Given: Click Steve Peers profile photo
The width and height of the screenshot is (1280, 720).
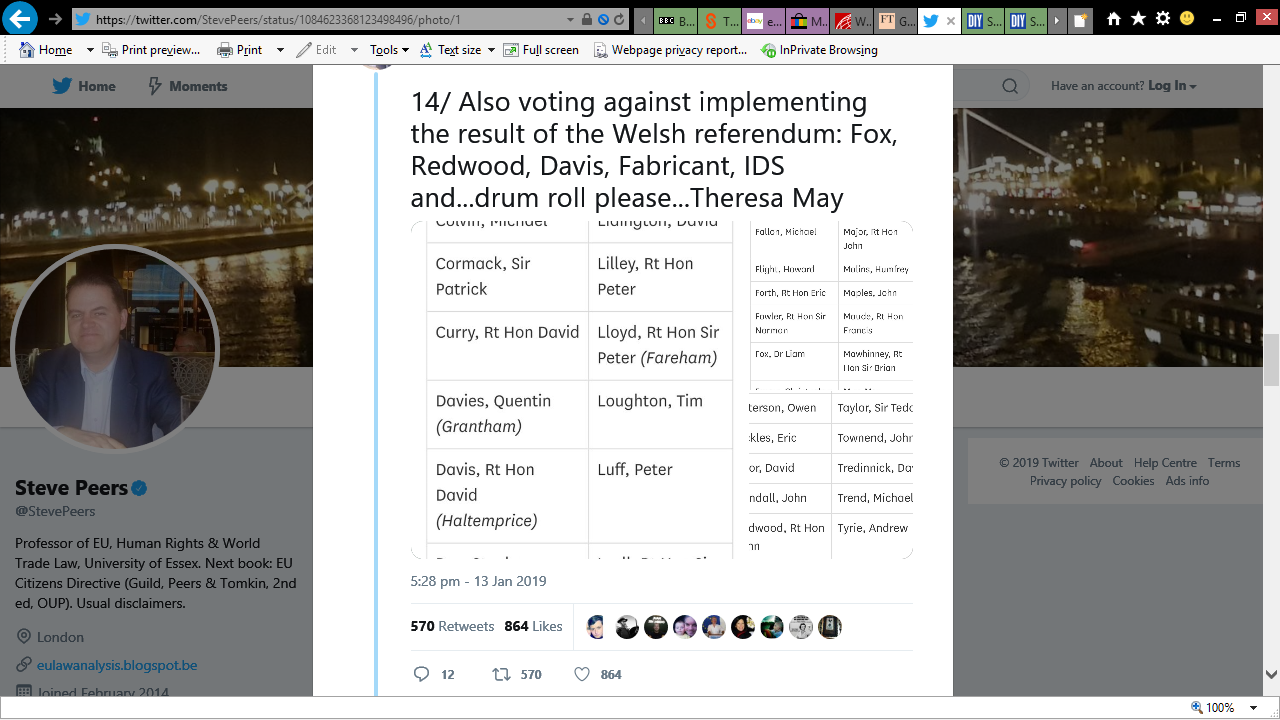Looking at the screenshot, I should click(114, 349).
